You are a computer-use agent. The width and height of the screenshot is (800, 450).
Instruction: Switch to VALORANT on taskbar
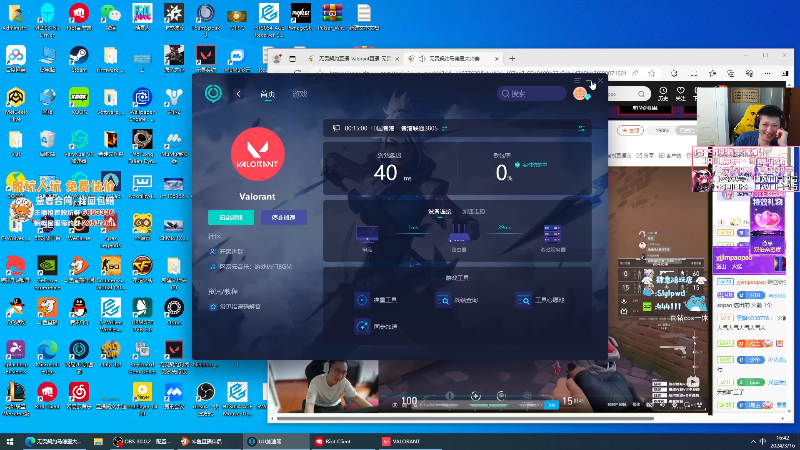410,441
